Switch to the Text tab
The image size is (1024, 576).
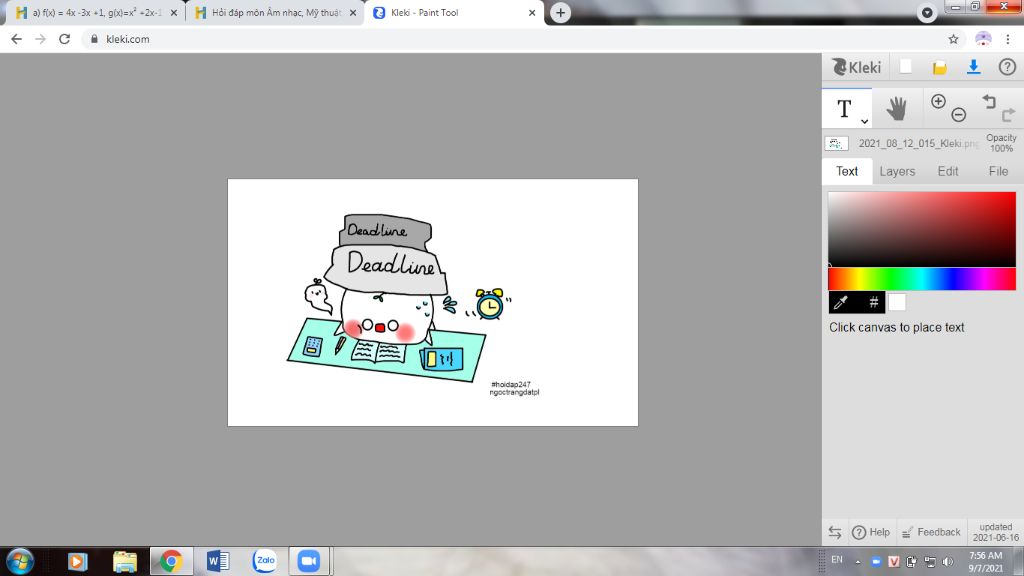(847, 171)
